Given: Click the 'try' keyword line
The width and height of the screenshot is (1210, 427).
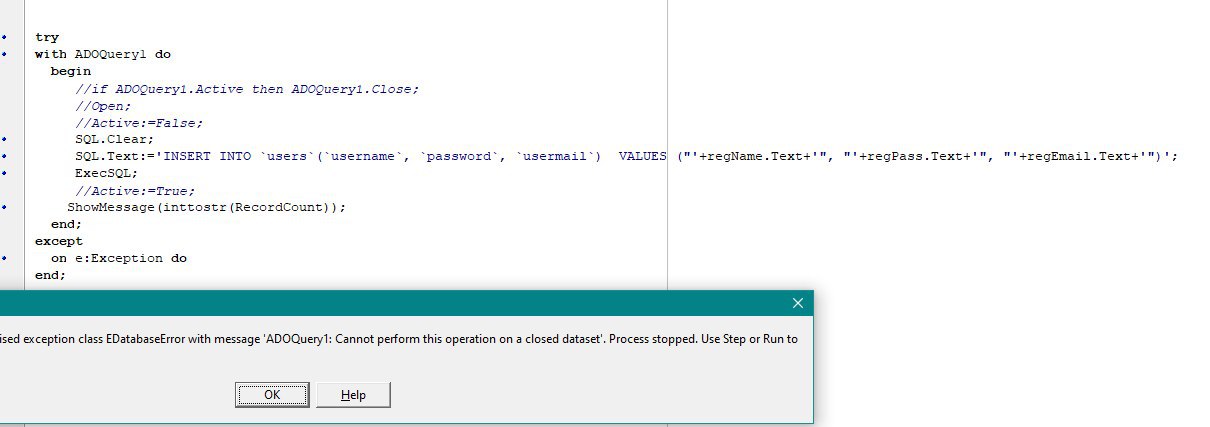Looking at the screenshot, I should (47, 37).
